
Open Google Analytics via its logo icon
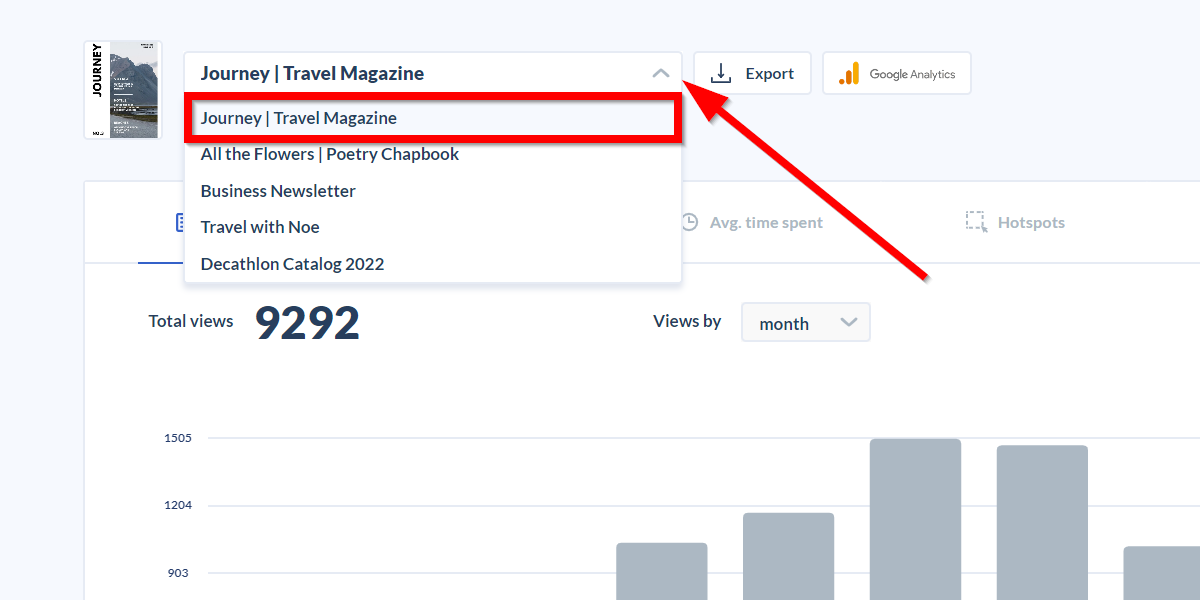[x=848, y=74]
